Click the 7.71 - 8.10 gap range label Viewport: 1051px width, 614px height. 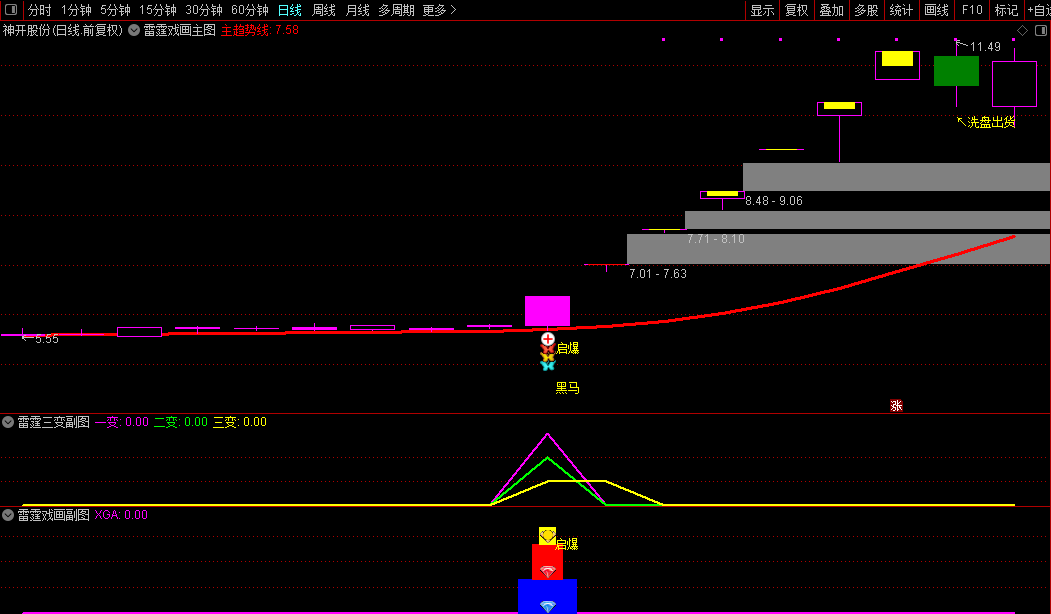(x=716, y=239)
